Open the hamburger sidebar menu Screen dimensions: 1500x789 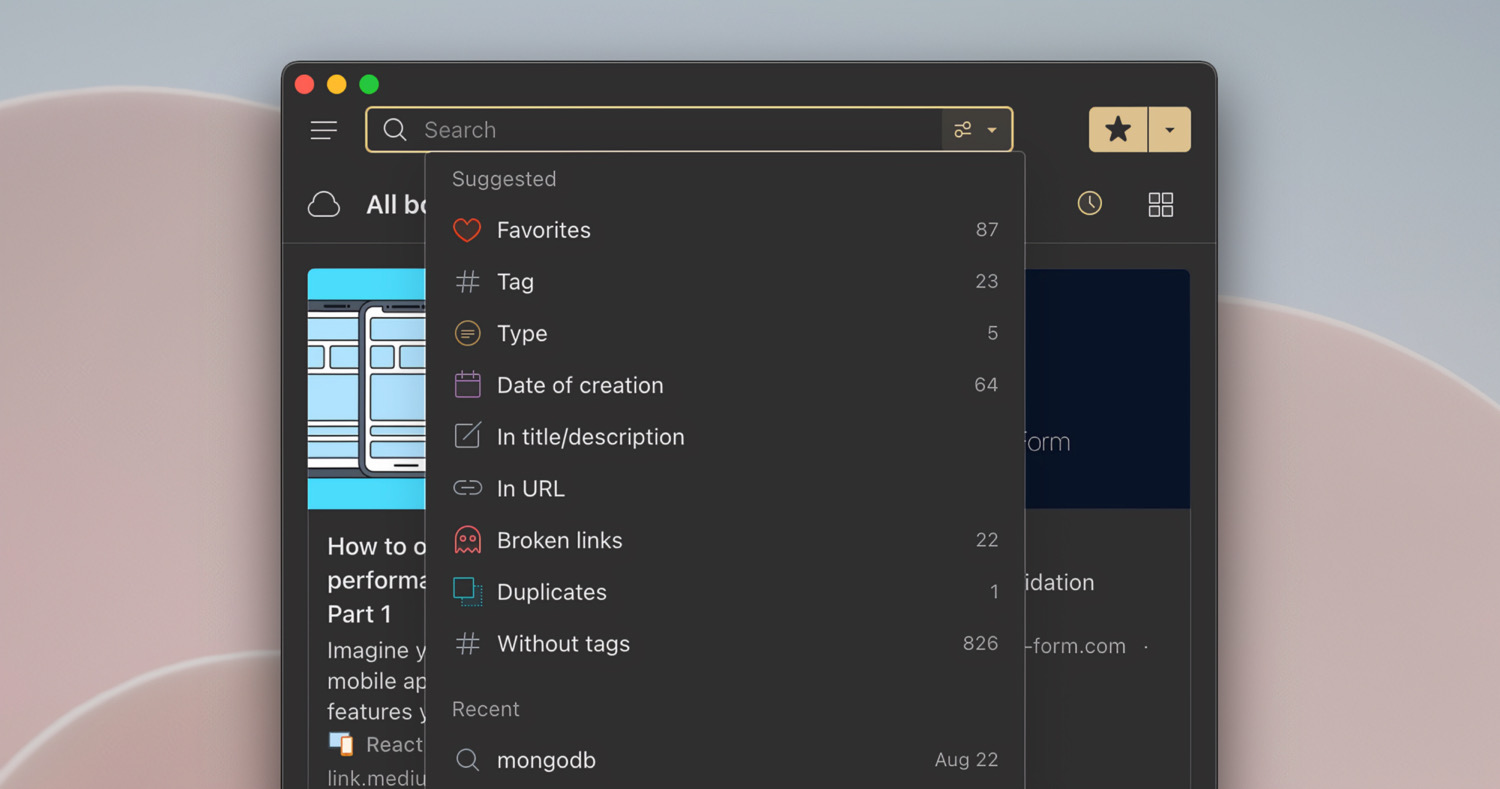click(x=324, y=130)
